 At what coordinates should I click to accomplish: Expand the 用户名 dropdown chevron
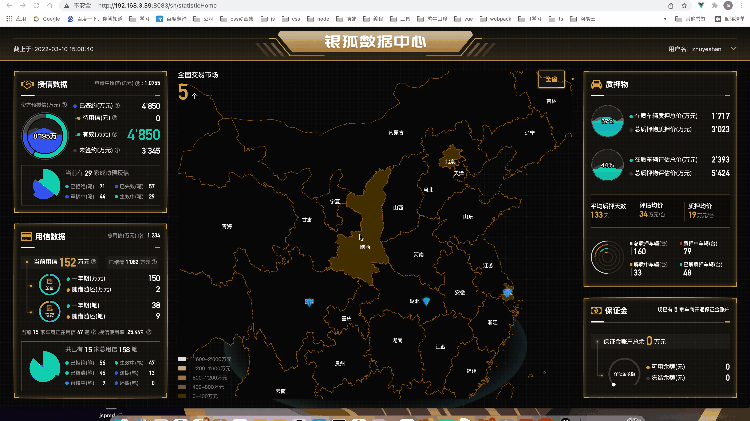coord(733,49)
